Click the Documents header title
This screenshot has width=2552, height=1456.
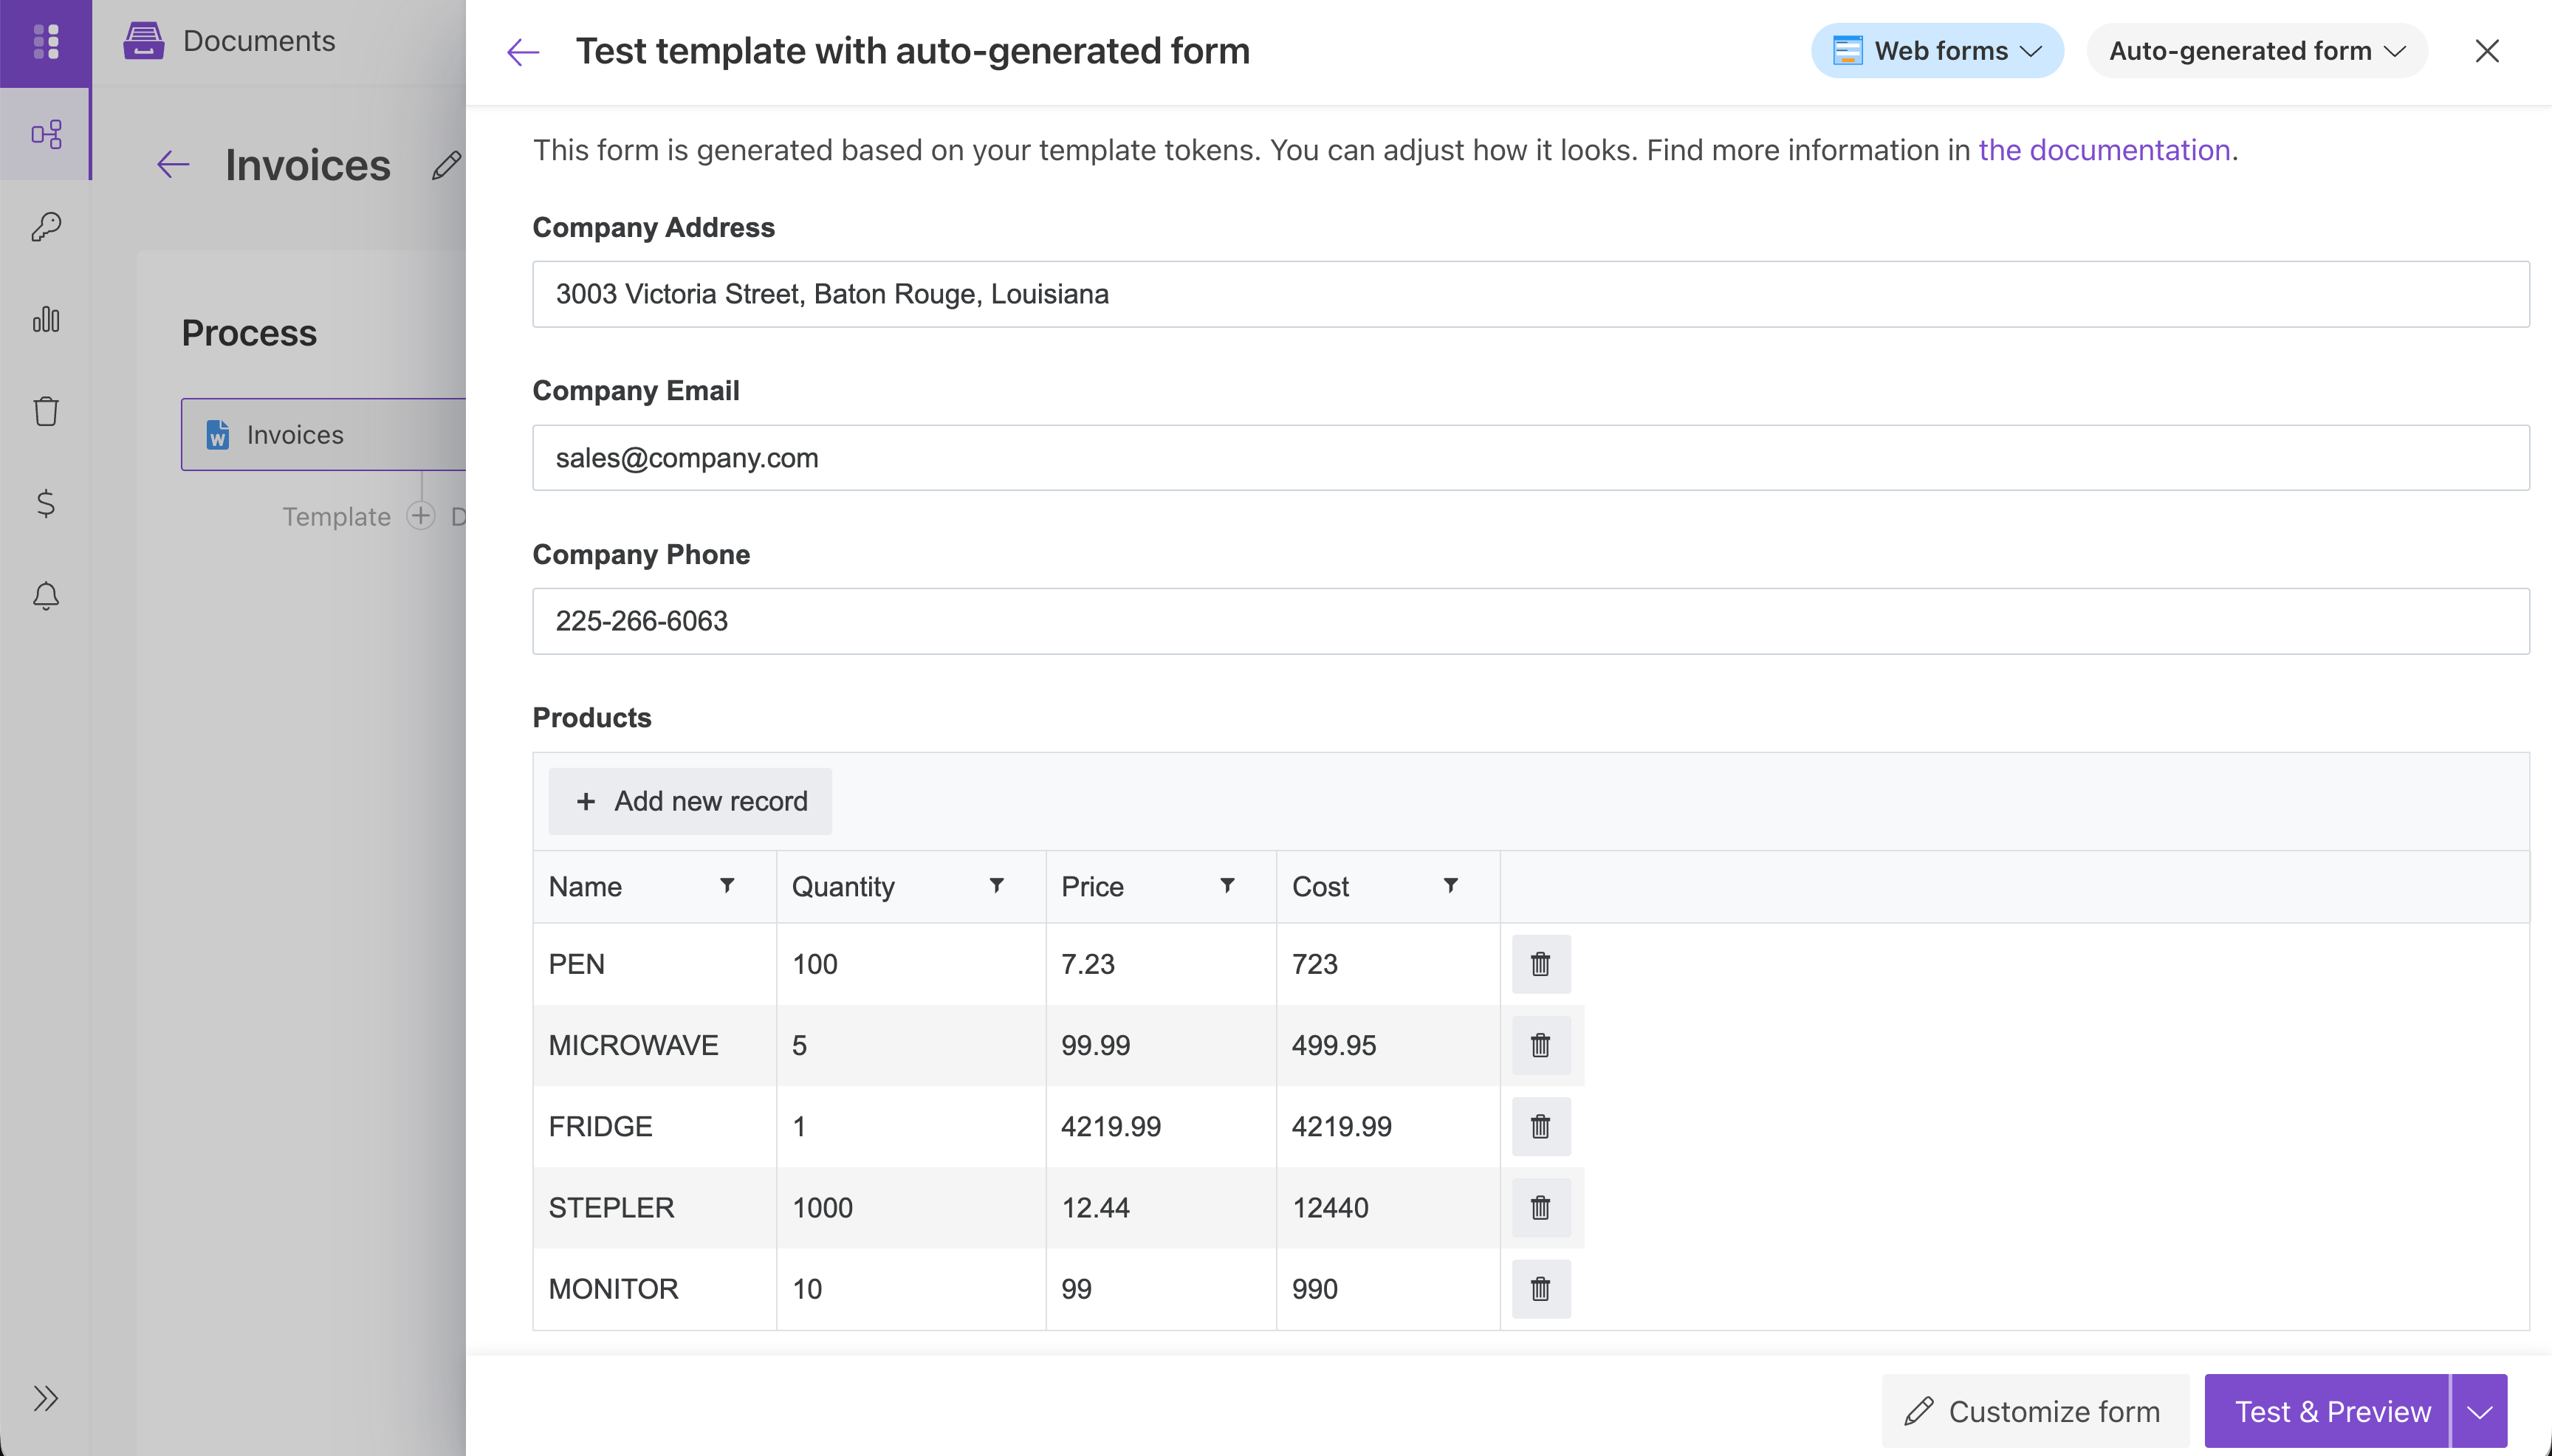tap(259, 41)
